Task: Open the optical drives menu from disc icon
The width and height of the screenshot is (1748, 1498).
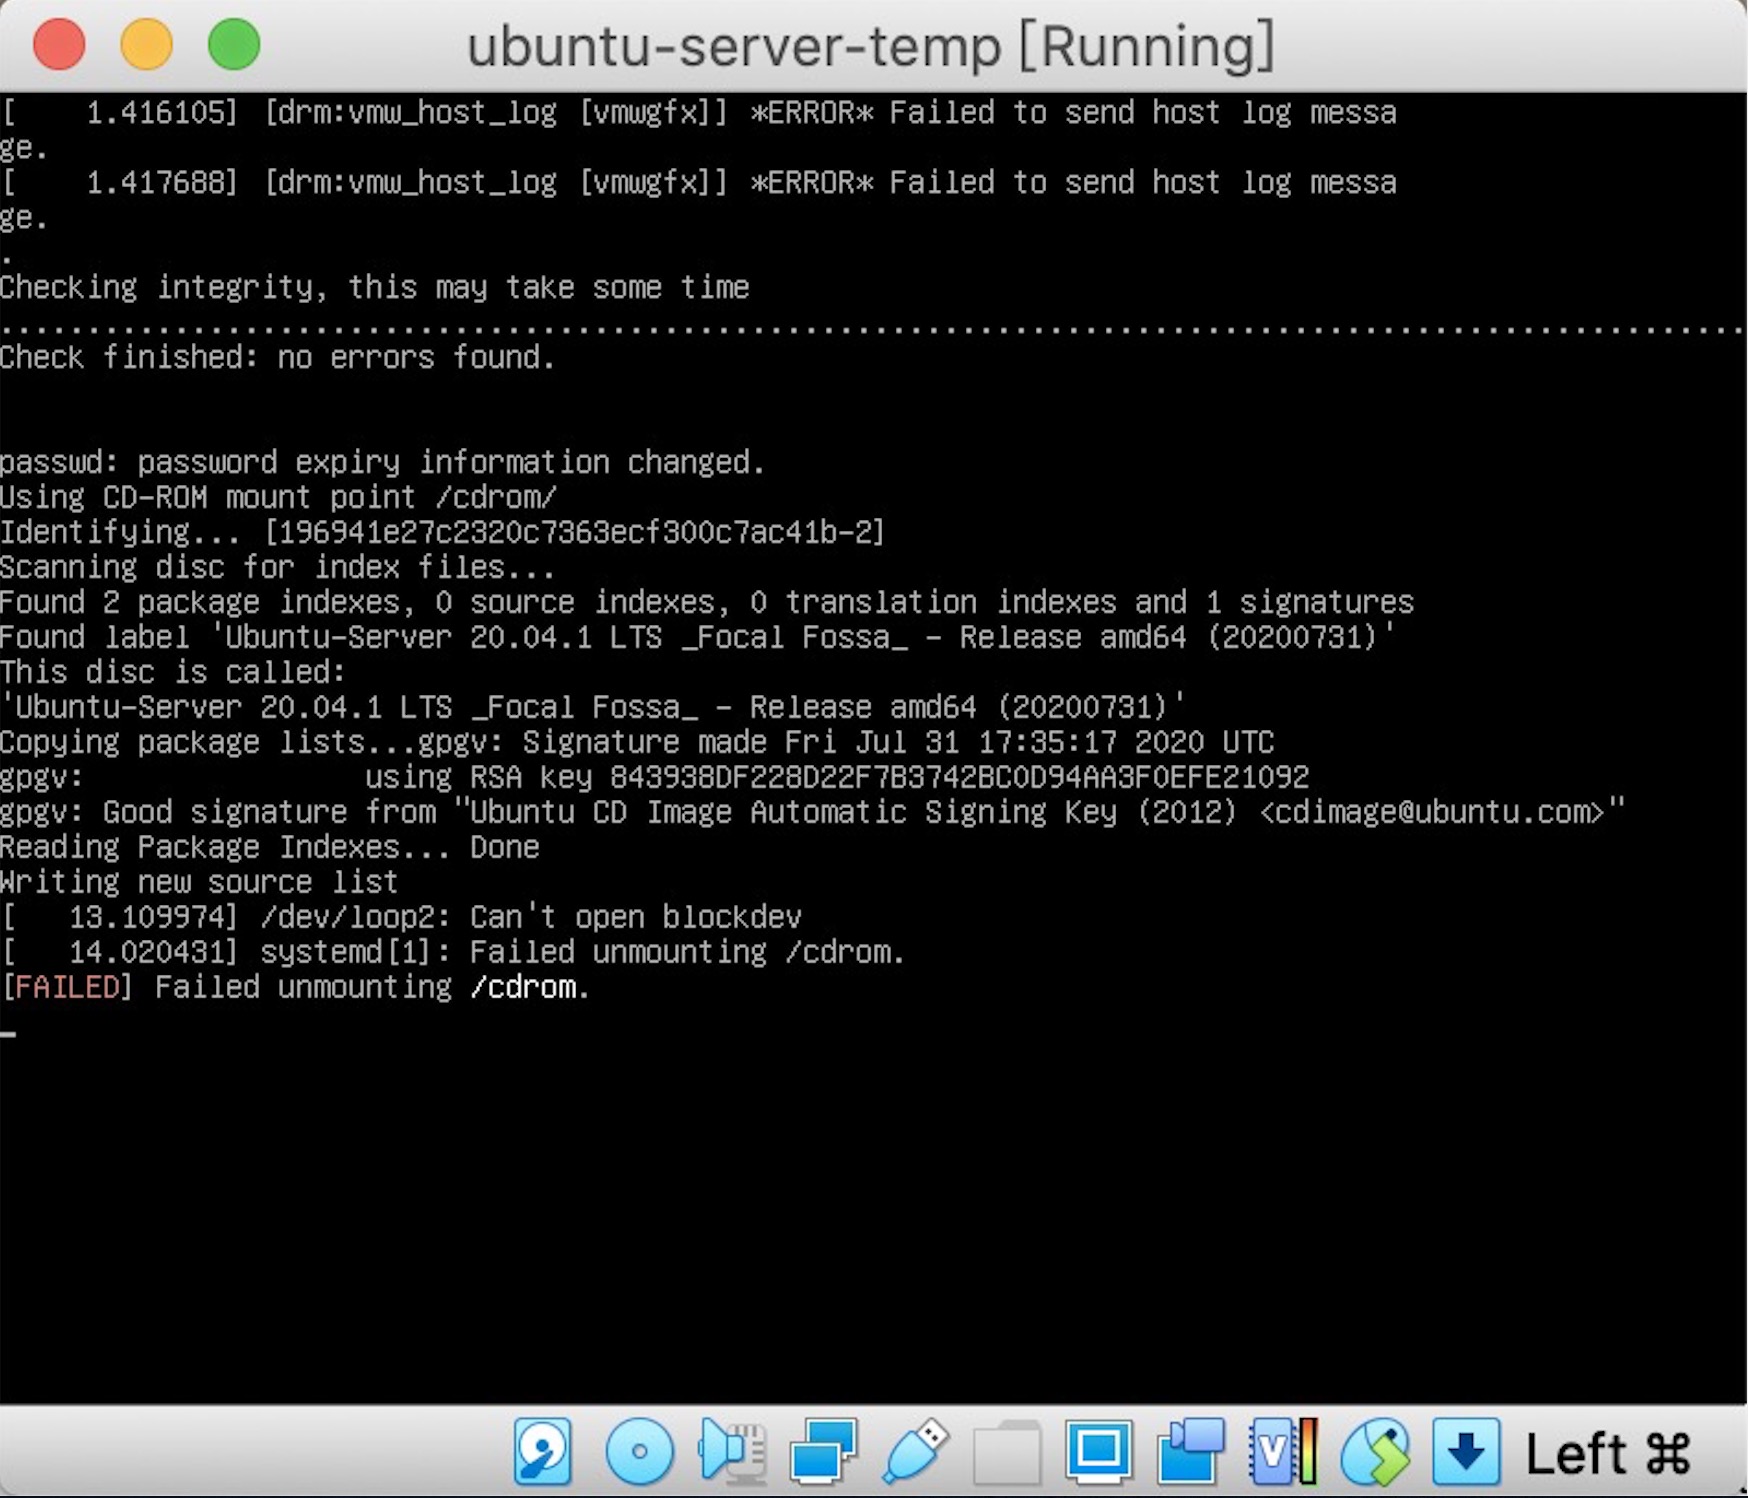Action: tap(640, 1452)
